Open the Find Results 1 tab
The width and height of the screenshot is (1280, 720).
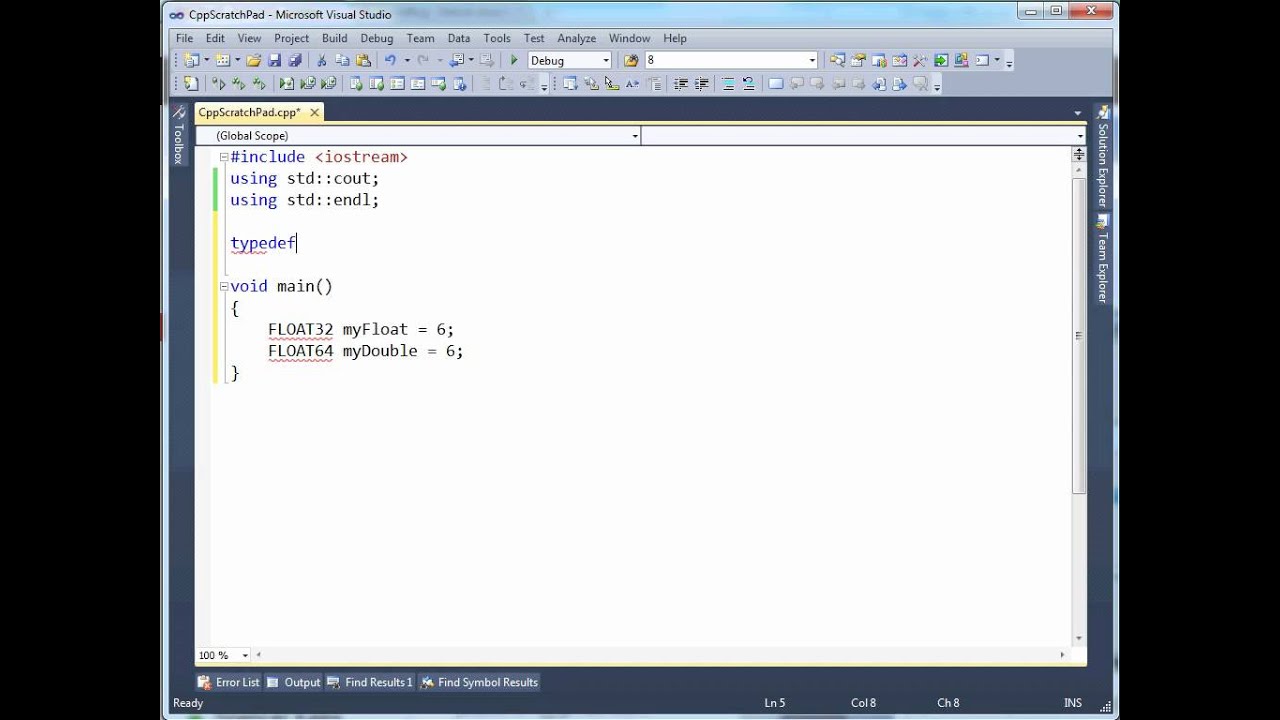pyautogui.click(x=370, y=683)
